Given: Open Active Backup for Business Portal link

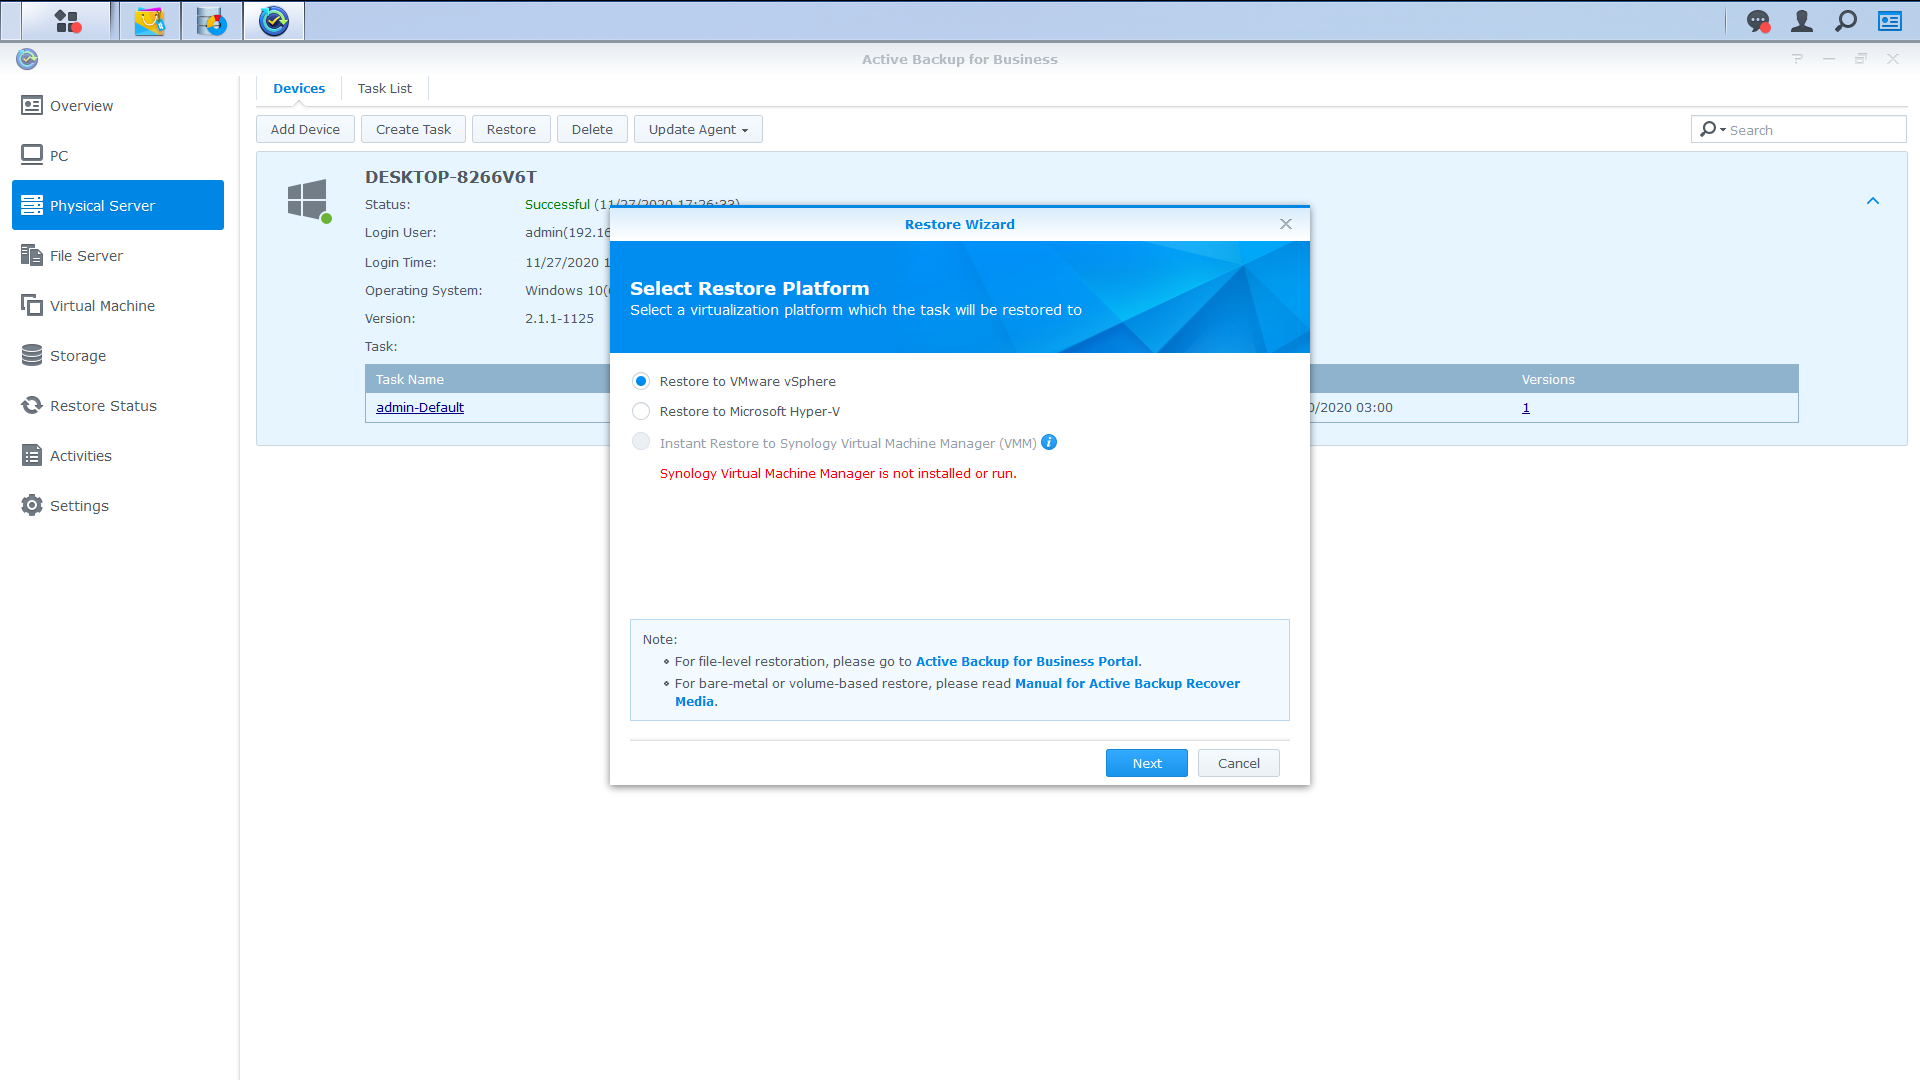Looking at the screenshot, I should [x=1026, y=661].
